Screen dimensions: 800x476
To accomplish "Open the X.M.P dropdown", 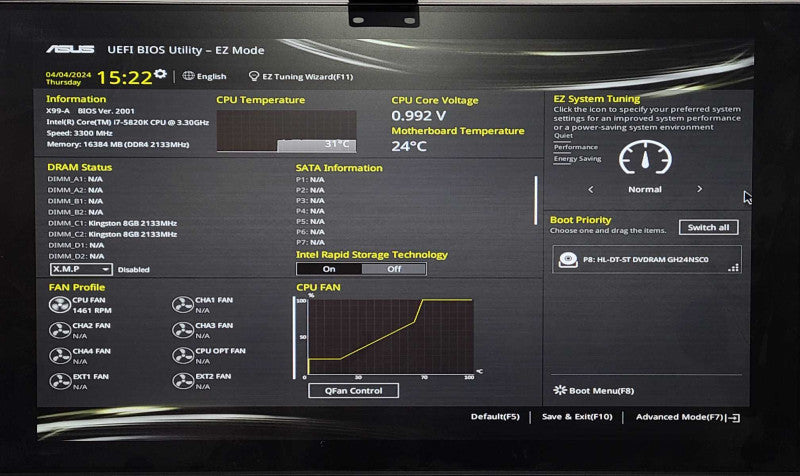I will (81, 269).
